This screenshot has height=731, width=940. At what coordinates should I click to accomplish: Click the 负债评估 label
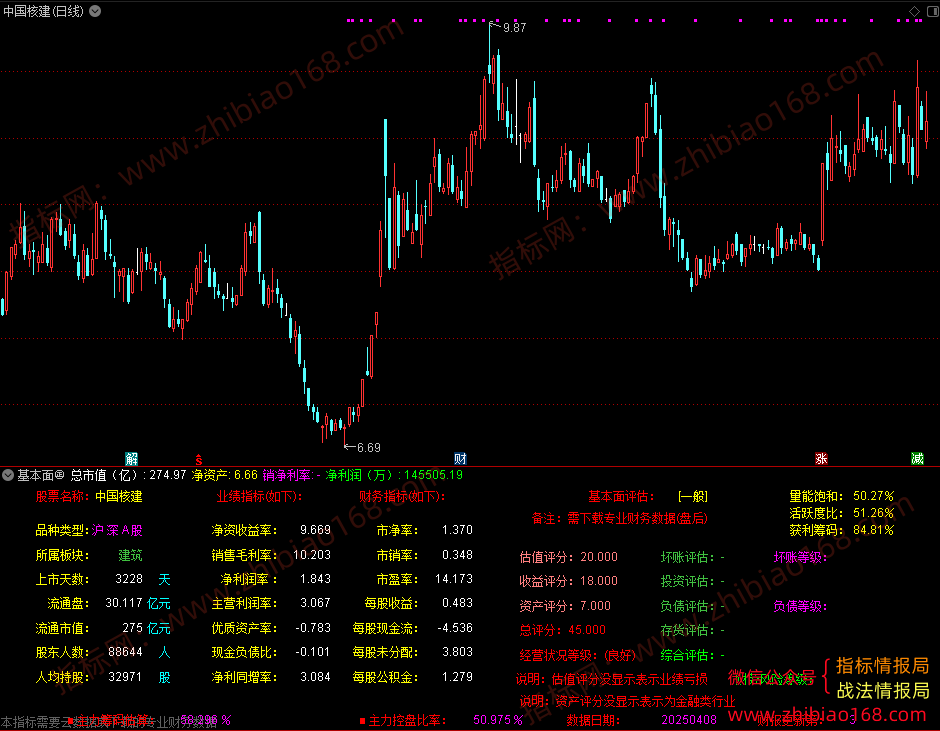687,606
